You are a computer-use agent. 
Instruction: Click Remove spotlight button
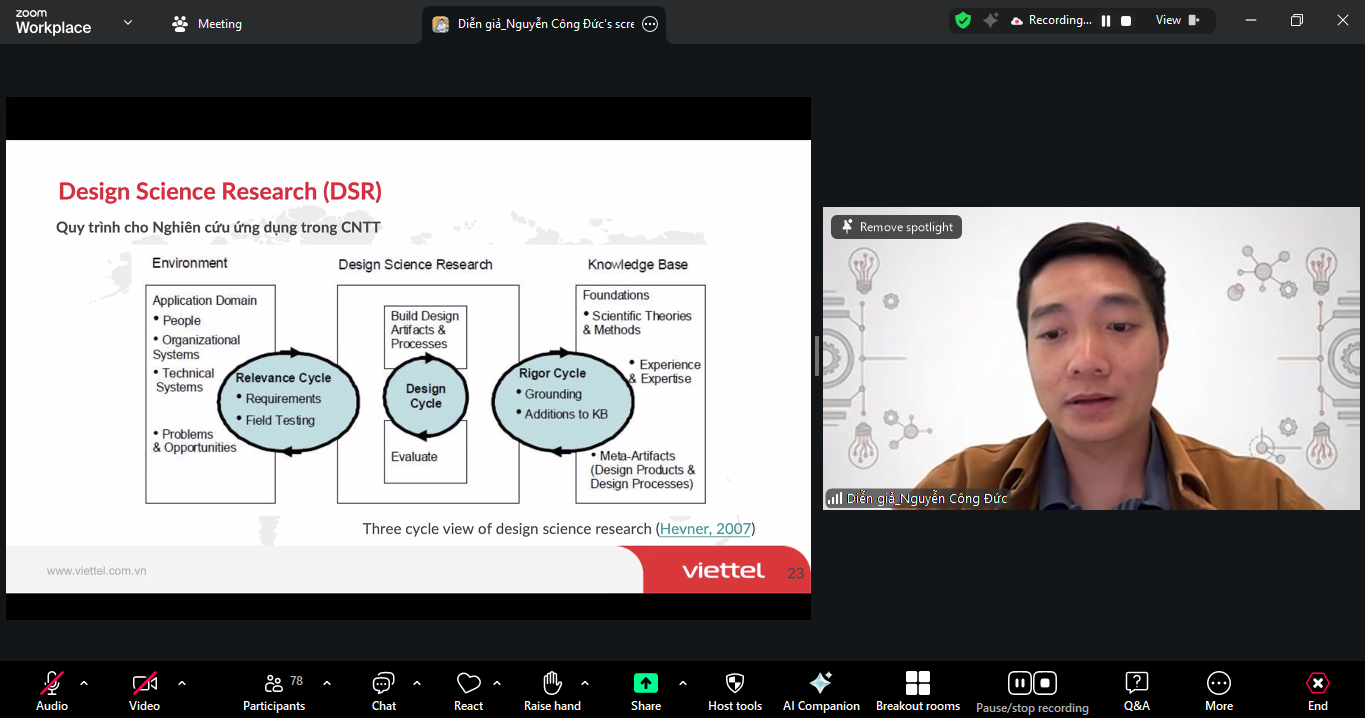click(897, 227)
